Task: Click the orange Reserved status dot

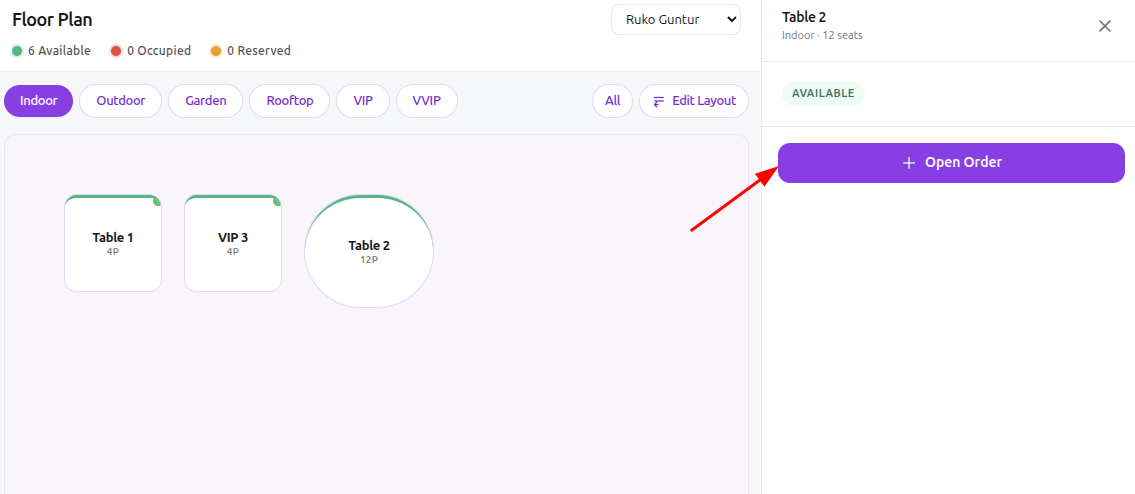Action: 216,51
